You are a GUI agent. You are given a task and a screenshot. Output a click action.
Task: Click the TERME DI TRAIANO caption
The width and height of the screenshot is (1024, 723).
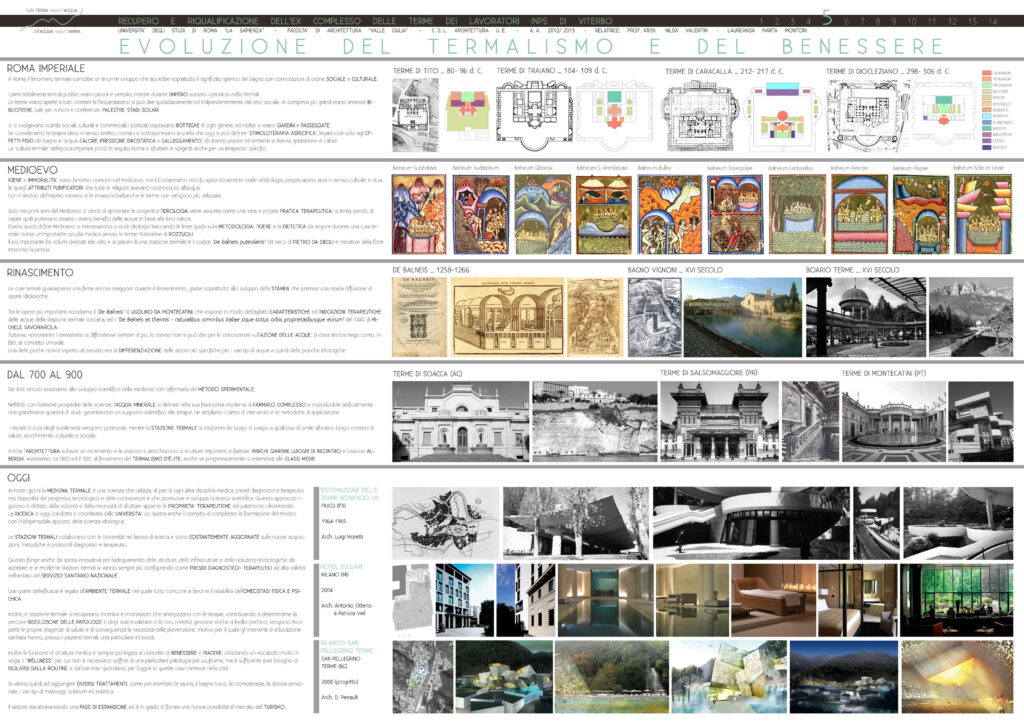[x=551, y=71]
